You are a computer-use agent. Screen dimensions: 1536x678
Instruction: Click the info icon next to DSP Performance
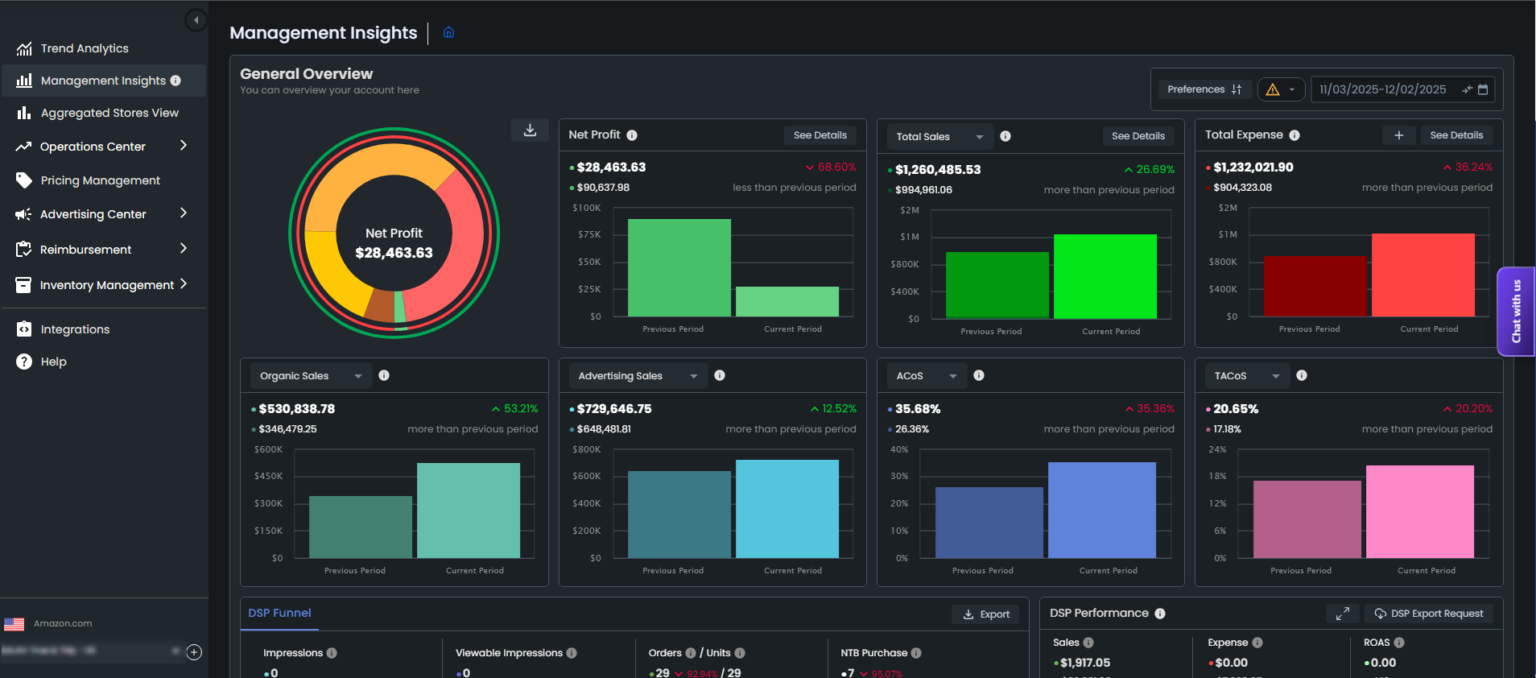[1158, 613]
